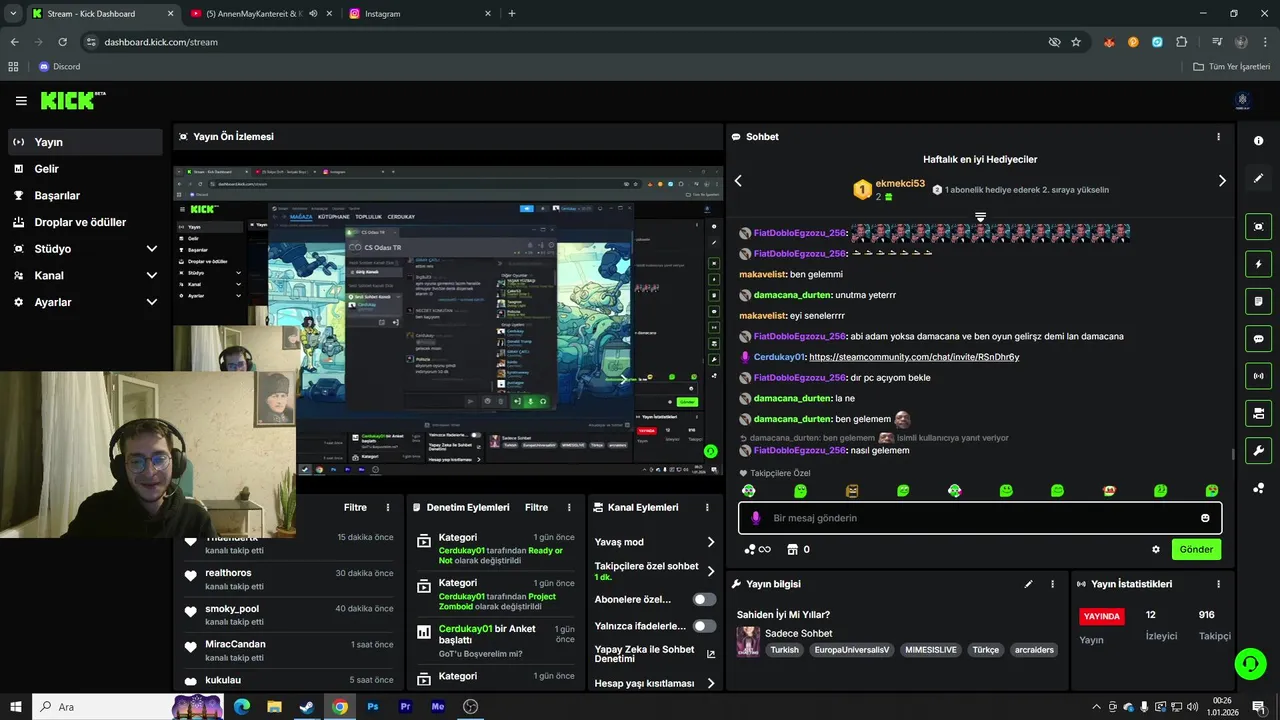Click the pencil edit icon in right sidebar

pyautogui.click(x=1258, y=178)
